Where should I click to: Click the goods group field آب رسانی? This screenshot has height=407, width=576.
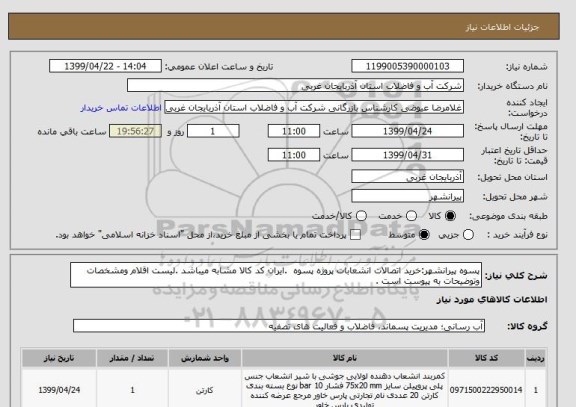(x=279, y=326)
